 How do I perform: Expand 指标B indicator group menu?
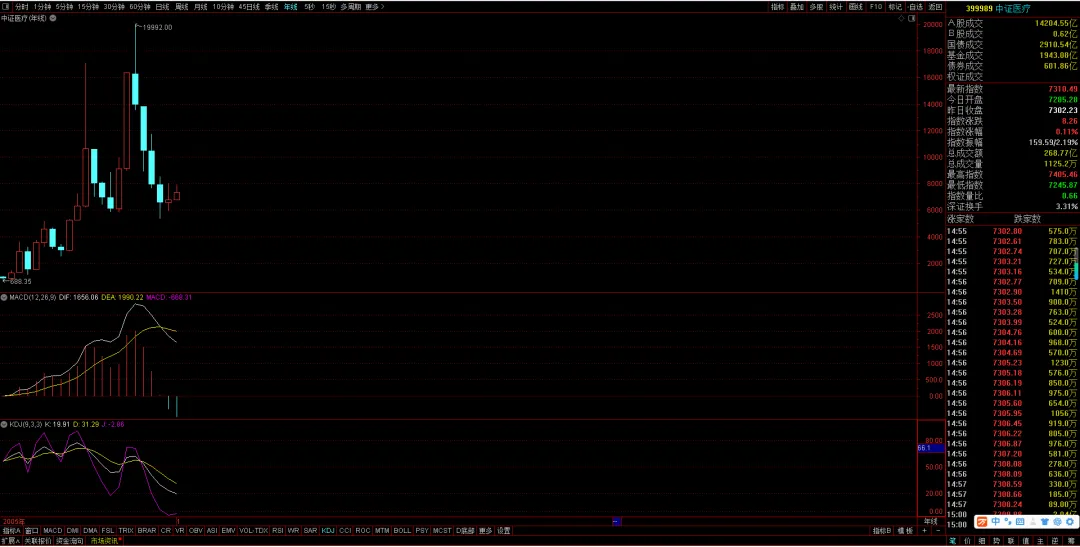tap(882, 530)
